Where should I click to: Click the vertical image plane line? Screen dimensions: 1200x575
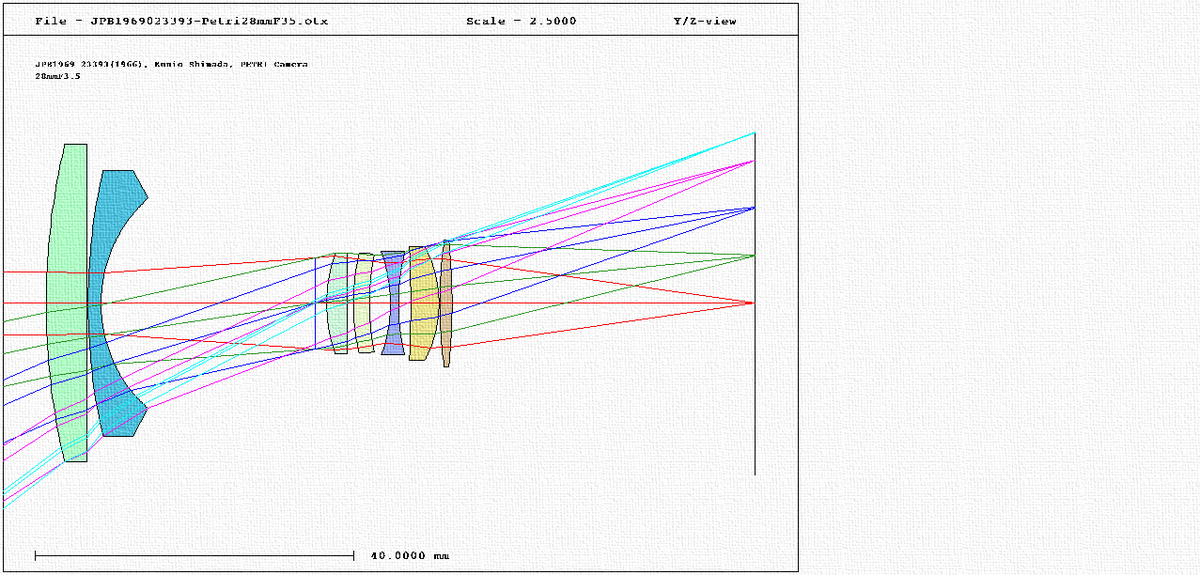coord(755,303)
